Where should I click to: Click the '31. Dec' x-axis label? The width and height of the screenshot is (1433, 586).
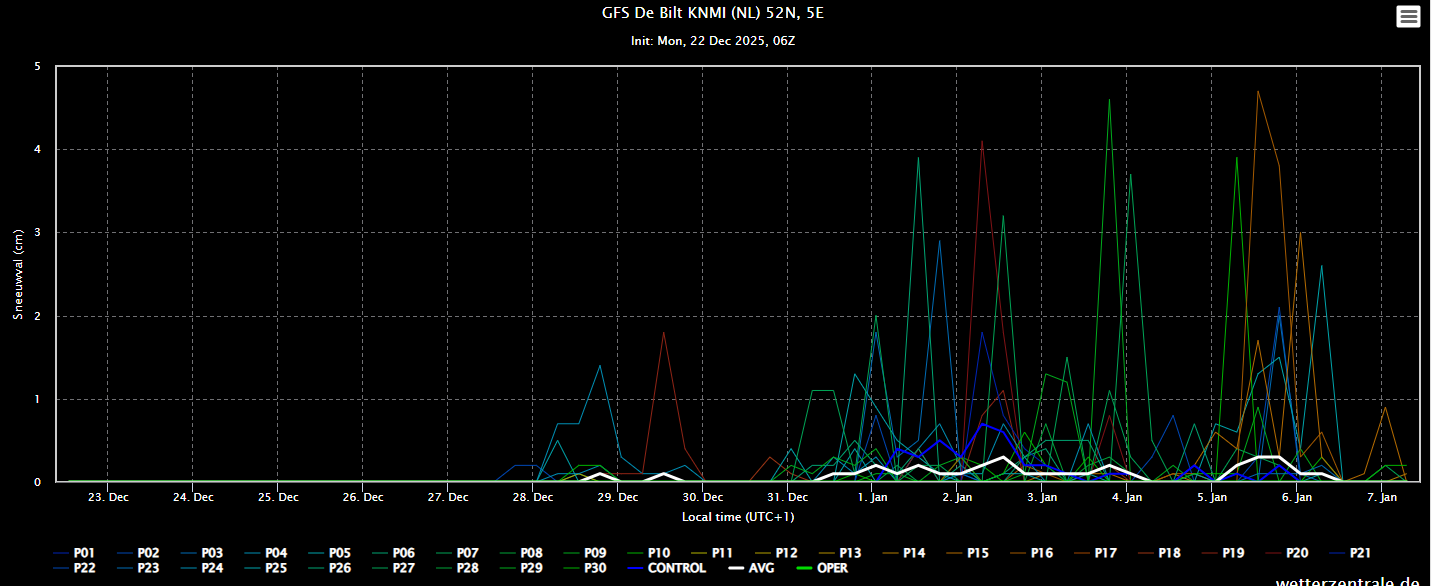click(788, 497)
